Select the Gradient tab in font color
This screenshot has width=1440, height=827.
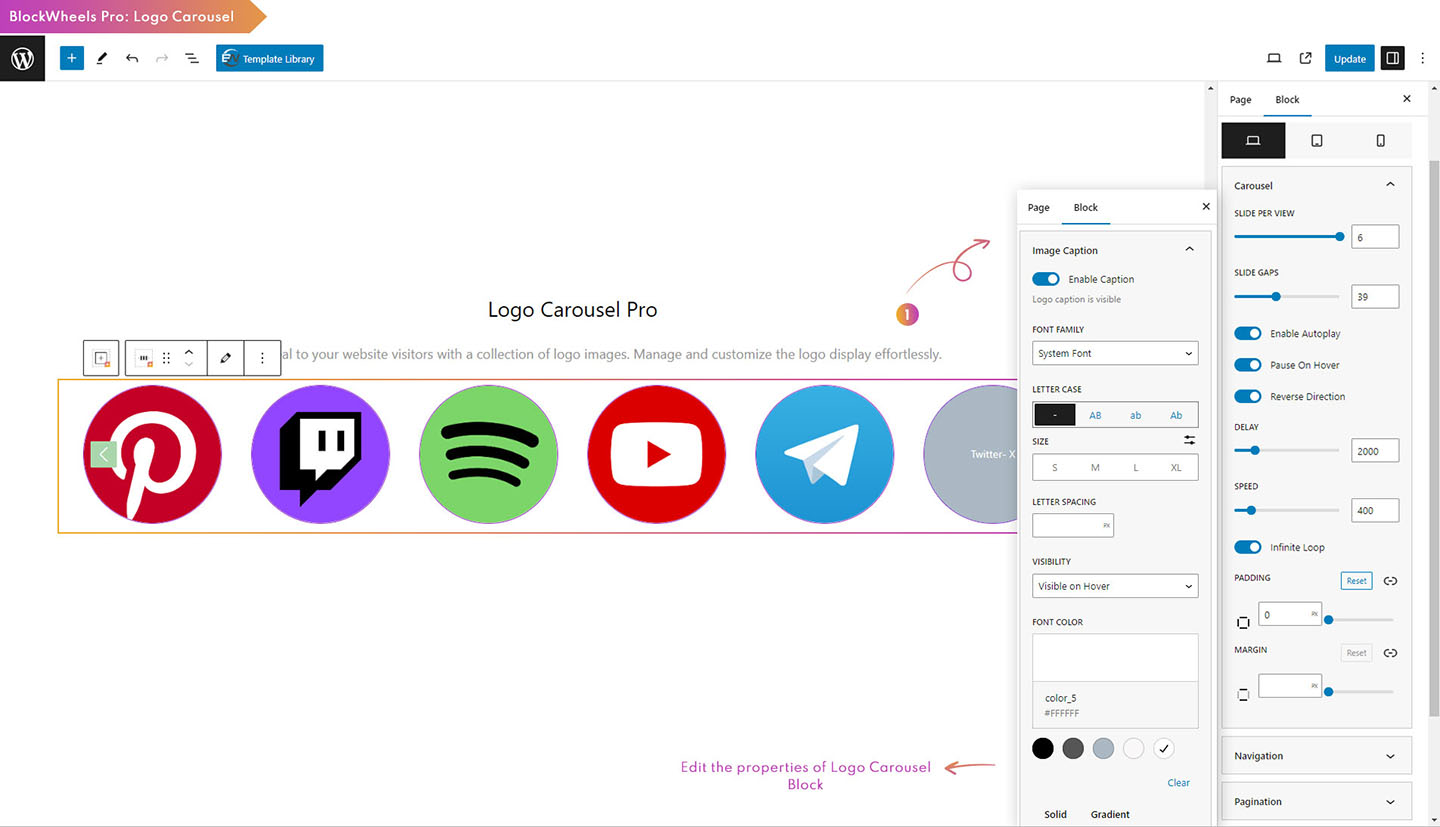click(1110, 814)
